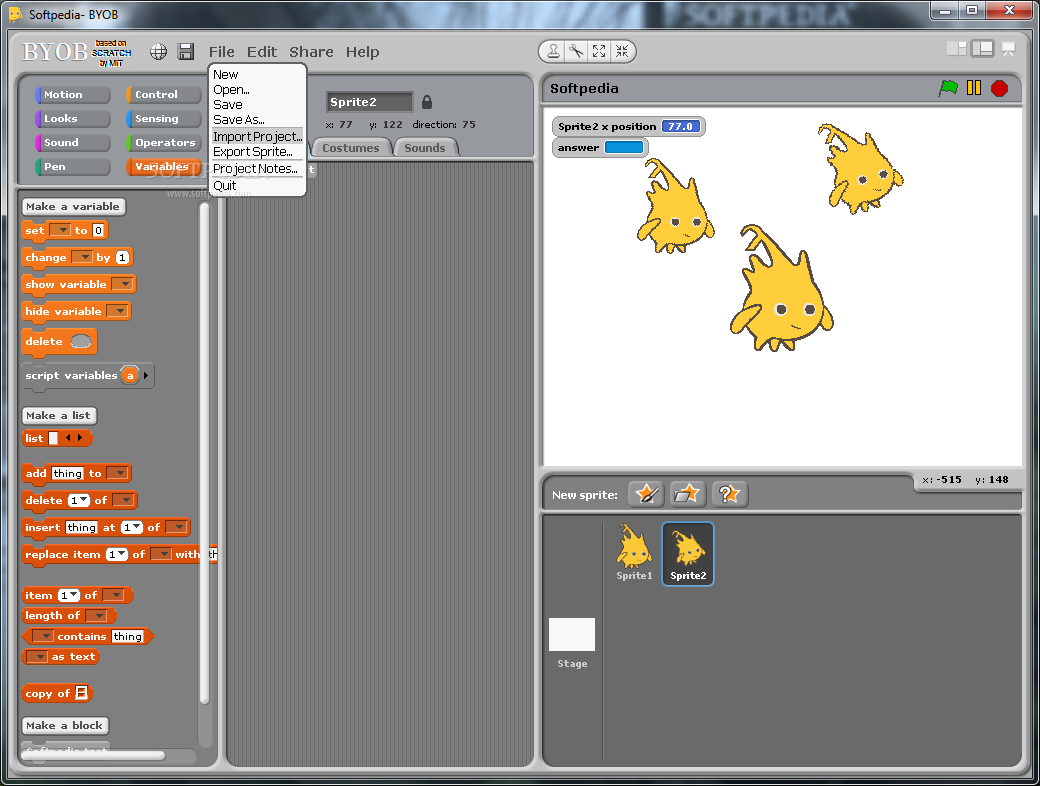Choose Import Project... menu entry

[257, 136]
